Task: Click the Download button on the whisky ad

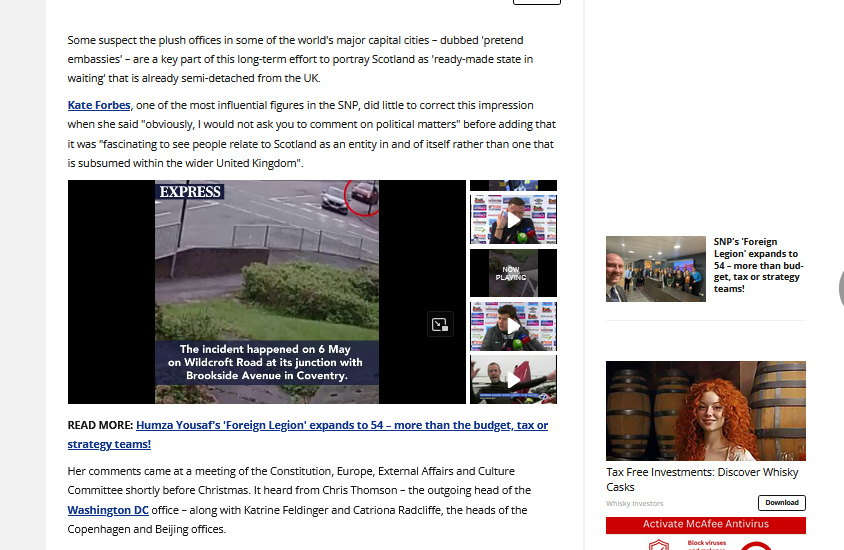Action: tap(782, 503)
